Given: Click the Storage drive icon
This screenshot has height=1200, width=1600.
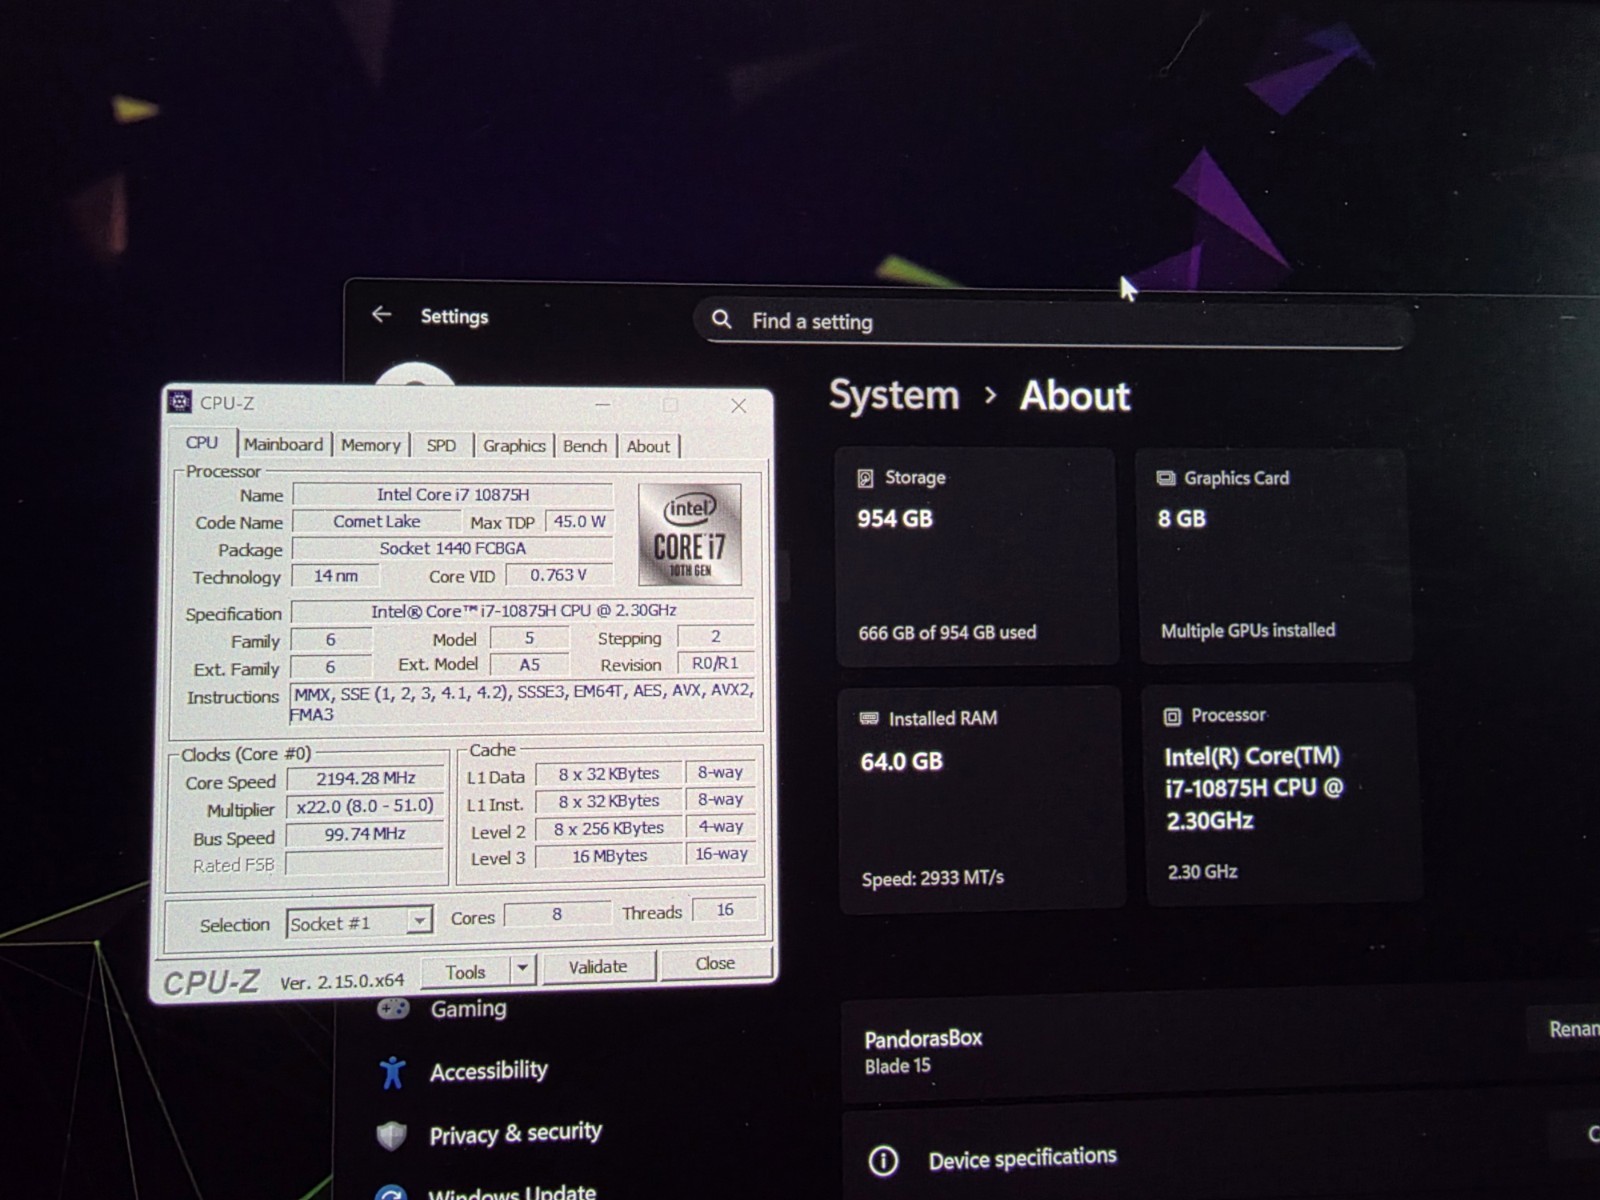Looking at the screenshot, I should pos(865,478).
